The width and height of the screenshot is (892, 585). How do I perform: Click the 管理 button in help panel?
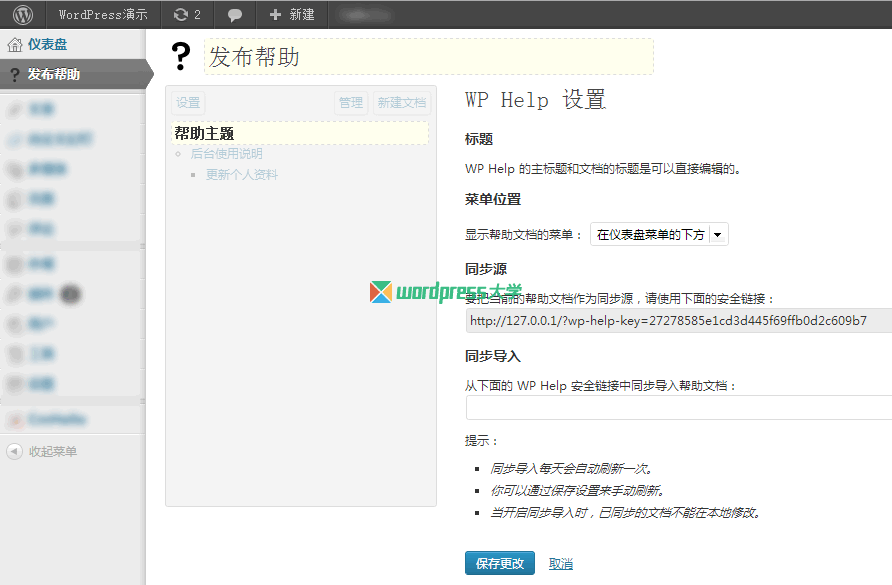coord(350,102)
